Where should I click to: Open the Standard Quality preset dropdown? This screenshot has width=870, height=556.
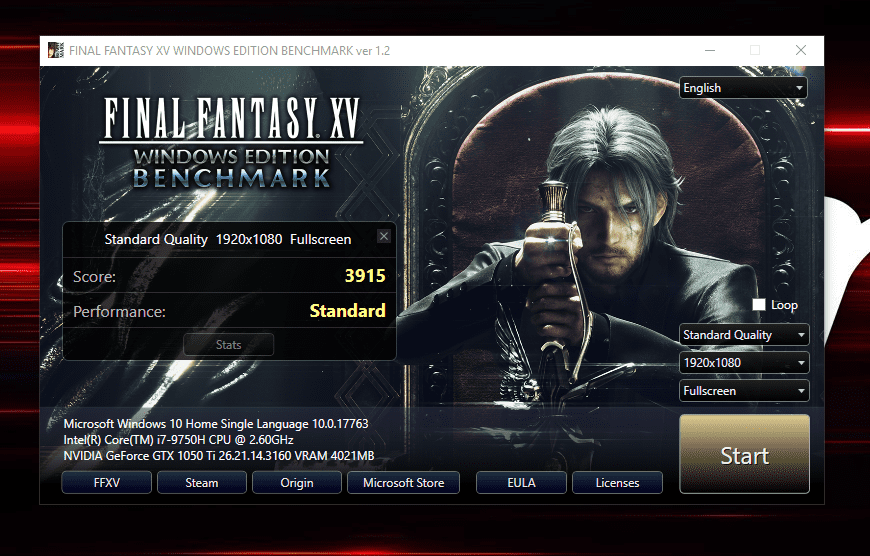click(x=744, y=335)
